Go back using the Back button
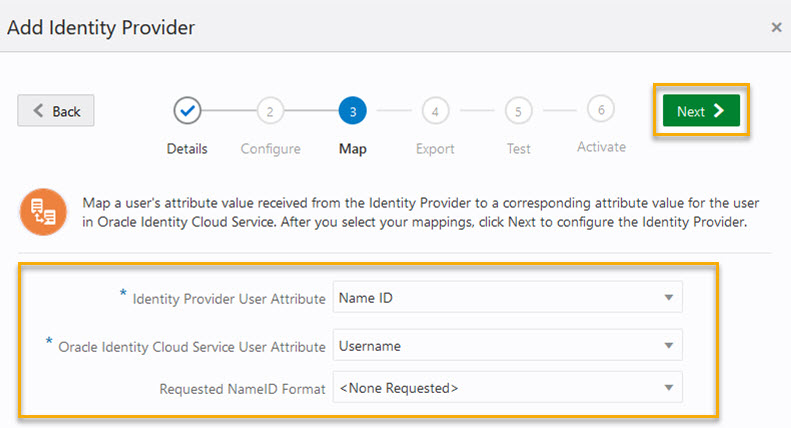791x428 pixels. tap(56, 111)
